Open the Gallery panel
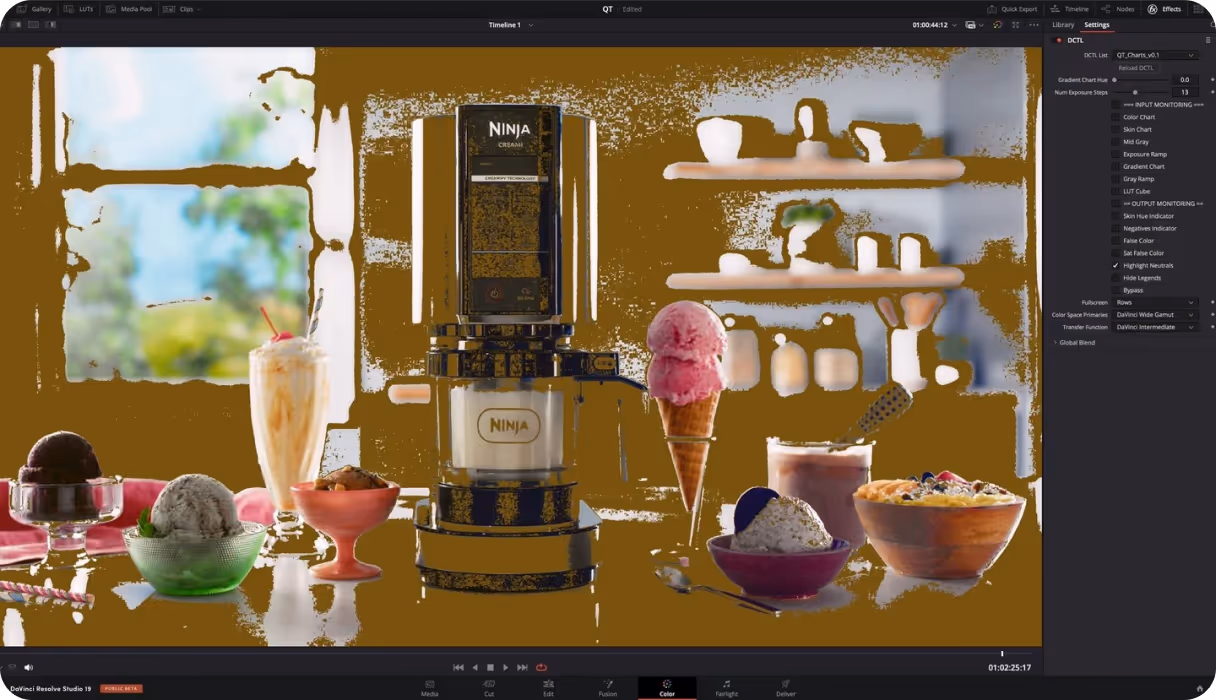 point(33,9)
